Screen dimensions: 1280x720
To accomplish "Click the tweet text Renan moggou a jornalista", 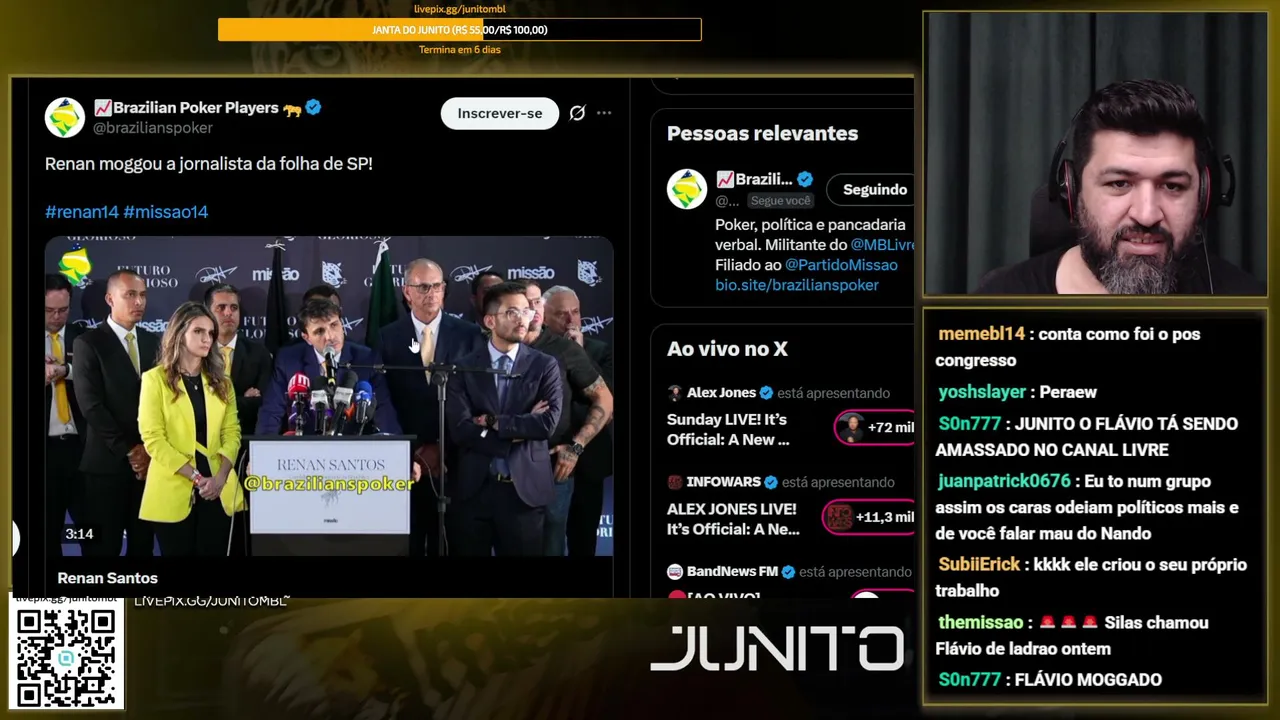I will click(x=209, y=163).
